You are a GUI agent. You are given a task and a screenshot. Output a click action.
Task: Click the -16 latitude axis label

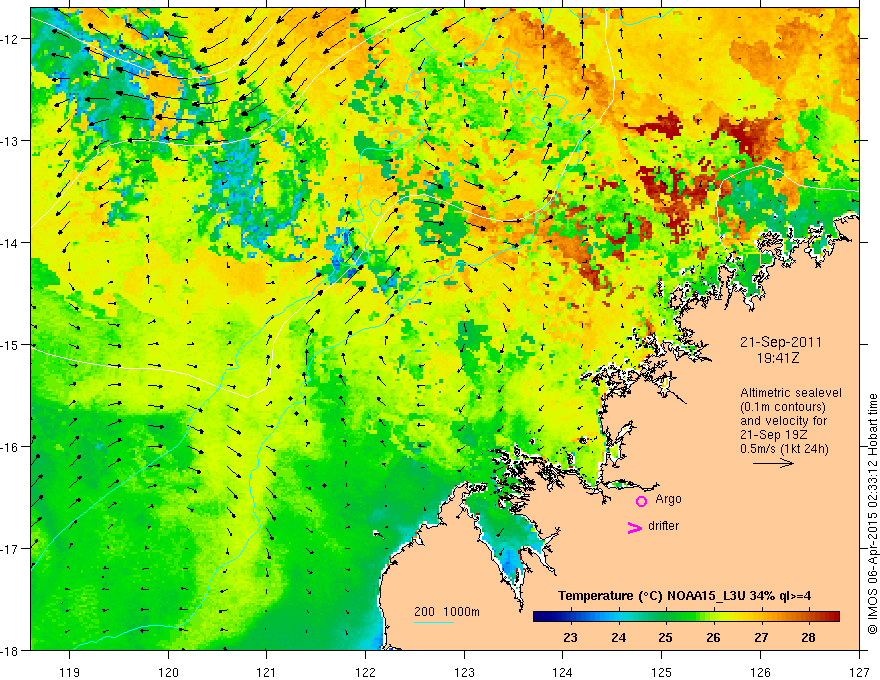tap(11, 447)
